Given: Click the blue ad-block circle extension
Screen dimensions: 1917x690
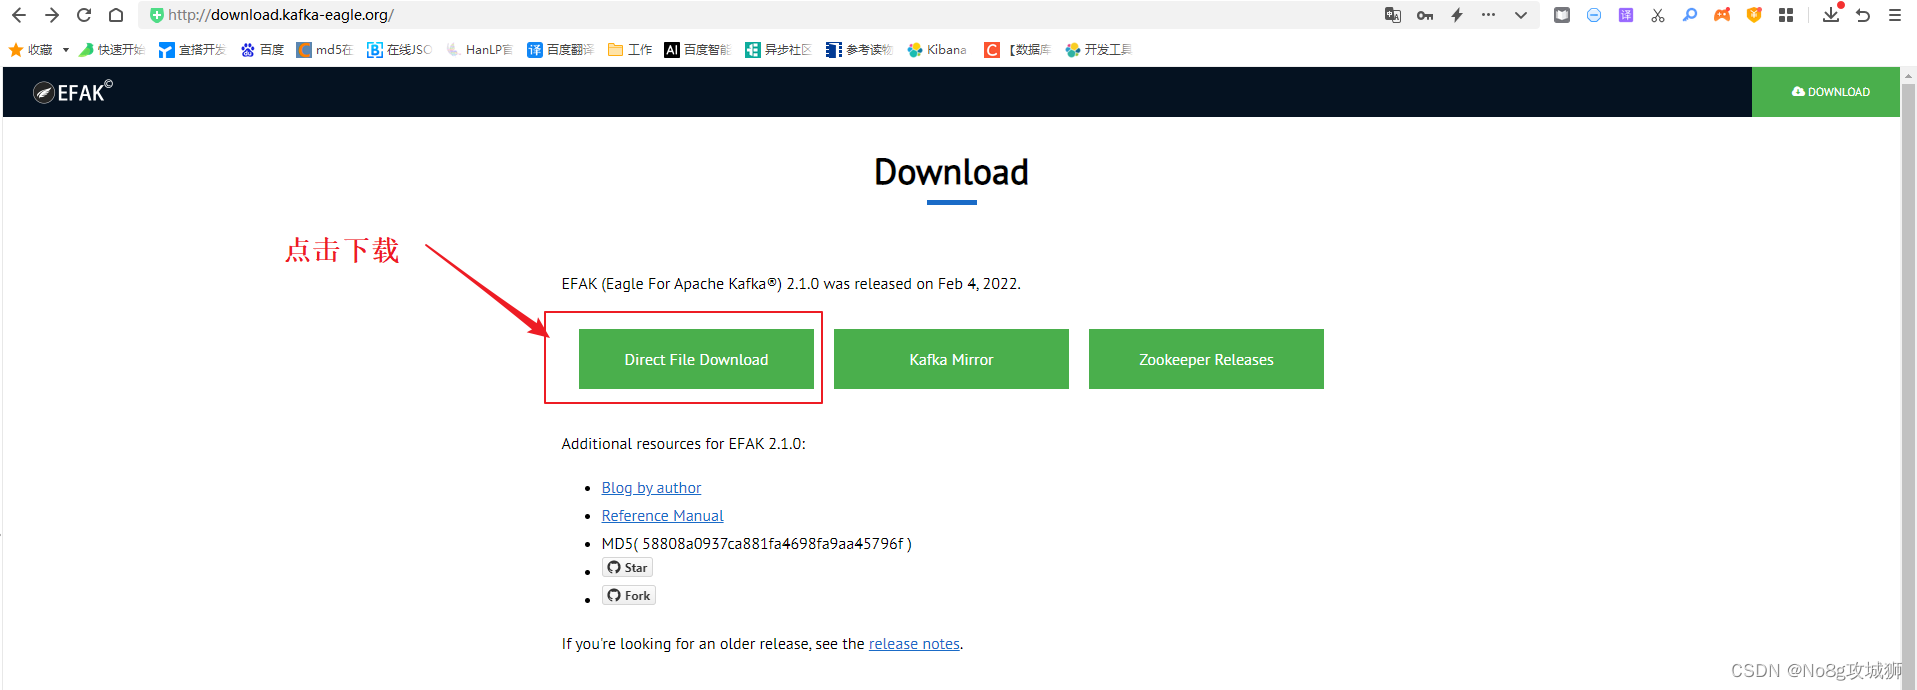Looking at the screenshot, I should 1594,15.
